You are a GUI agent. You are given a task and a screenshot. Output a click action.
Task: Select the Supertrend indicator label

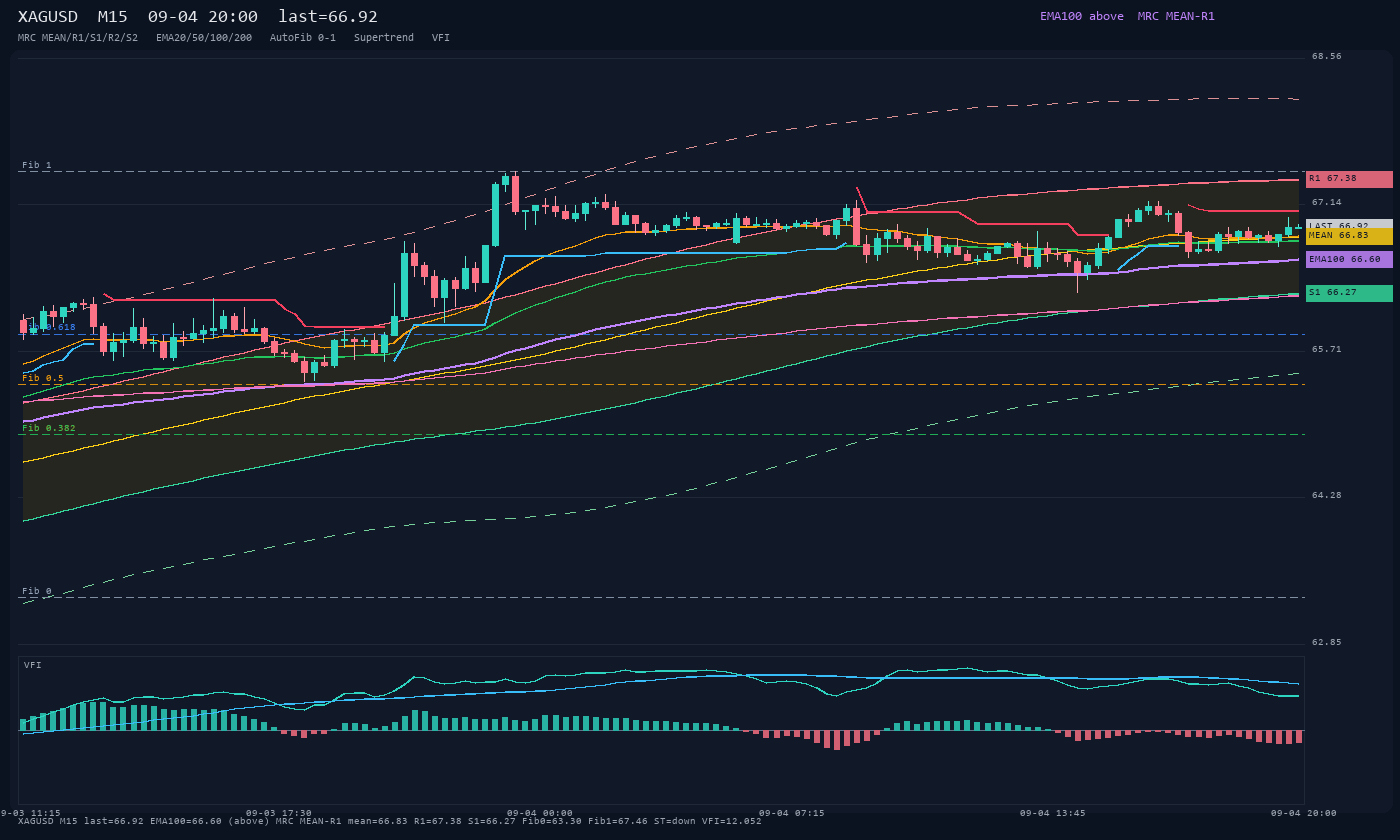tap(384, 38)
